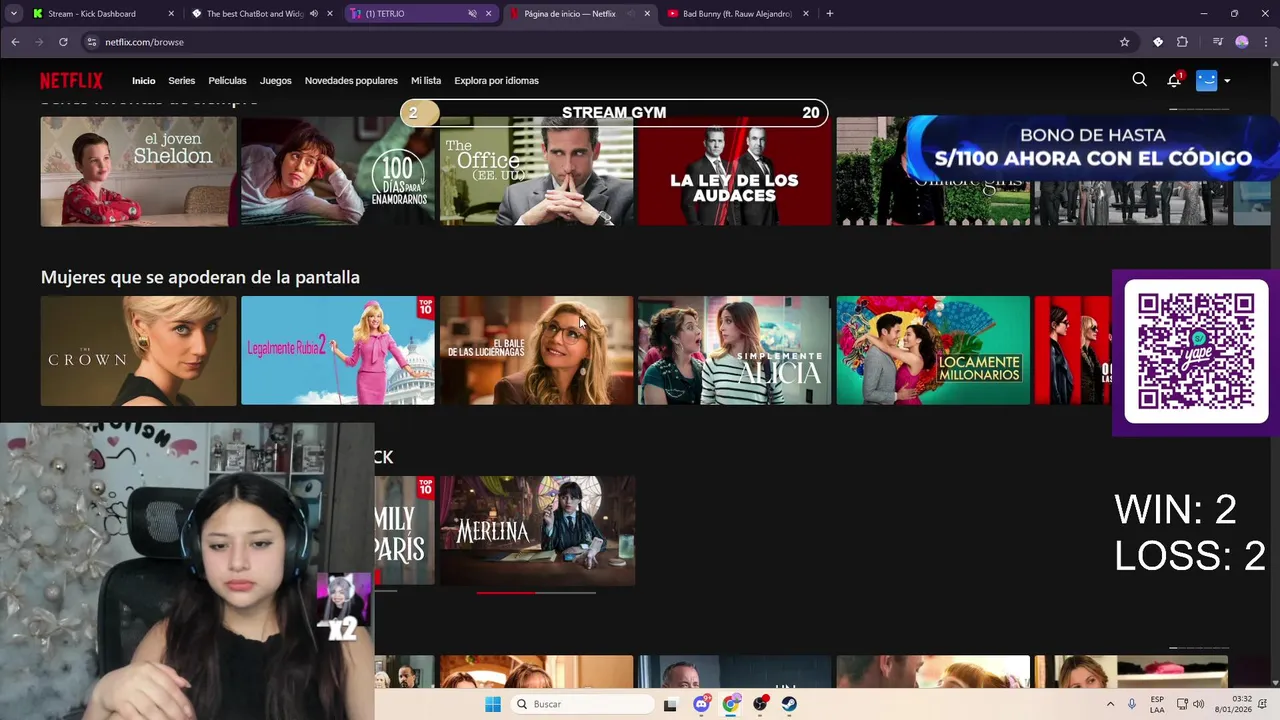Image resolution: width=1280 pixels, height=720 pixels.
Task: Click the taskbar Buscar search box
Action: tap(583, 704)
